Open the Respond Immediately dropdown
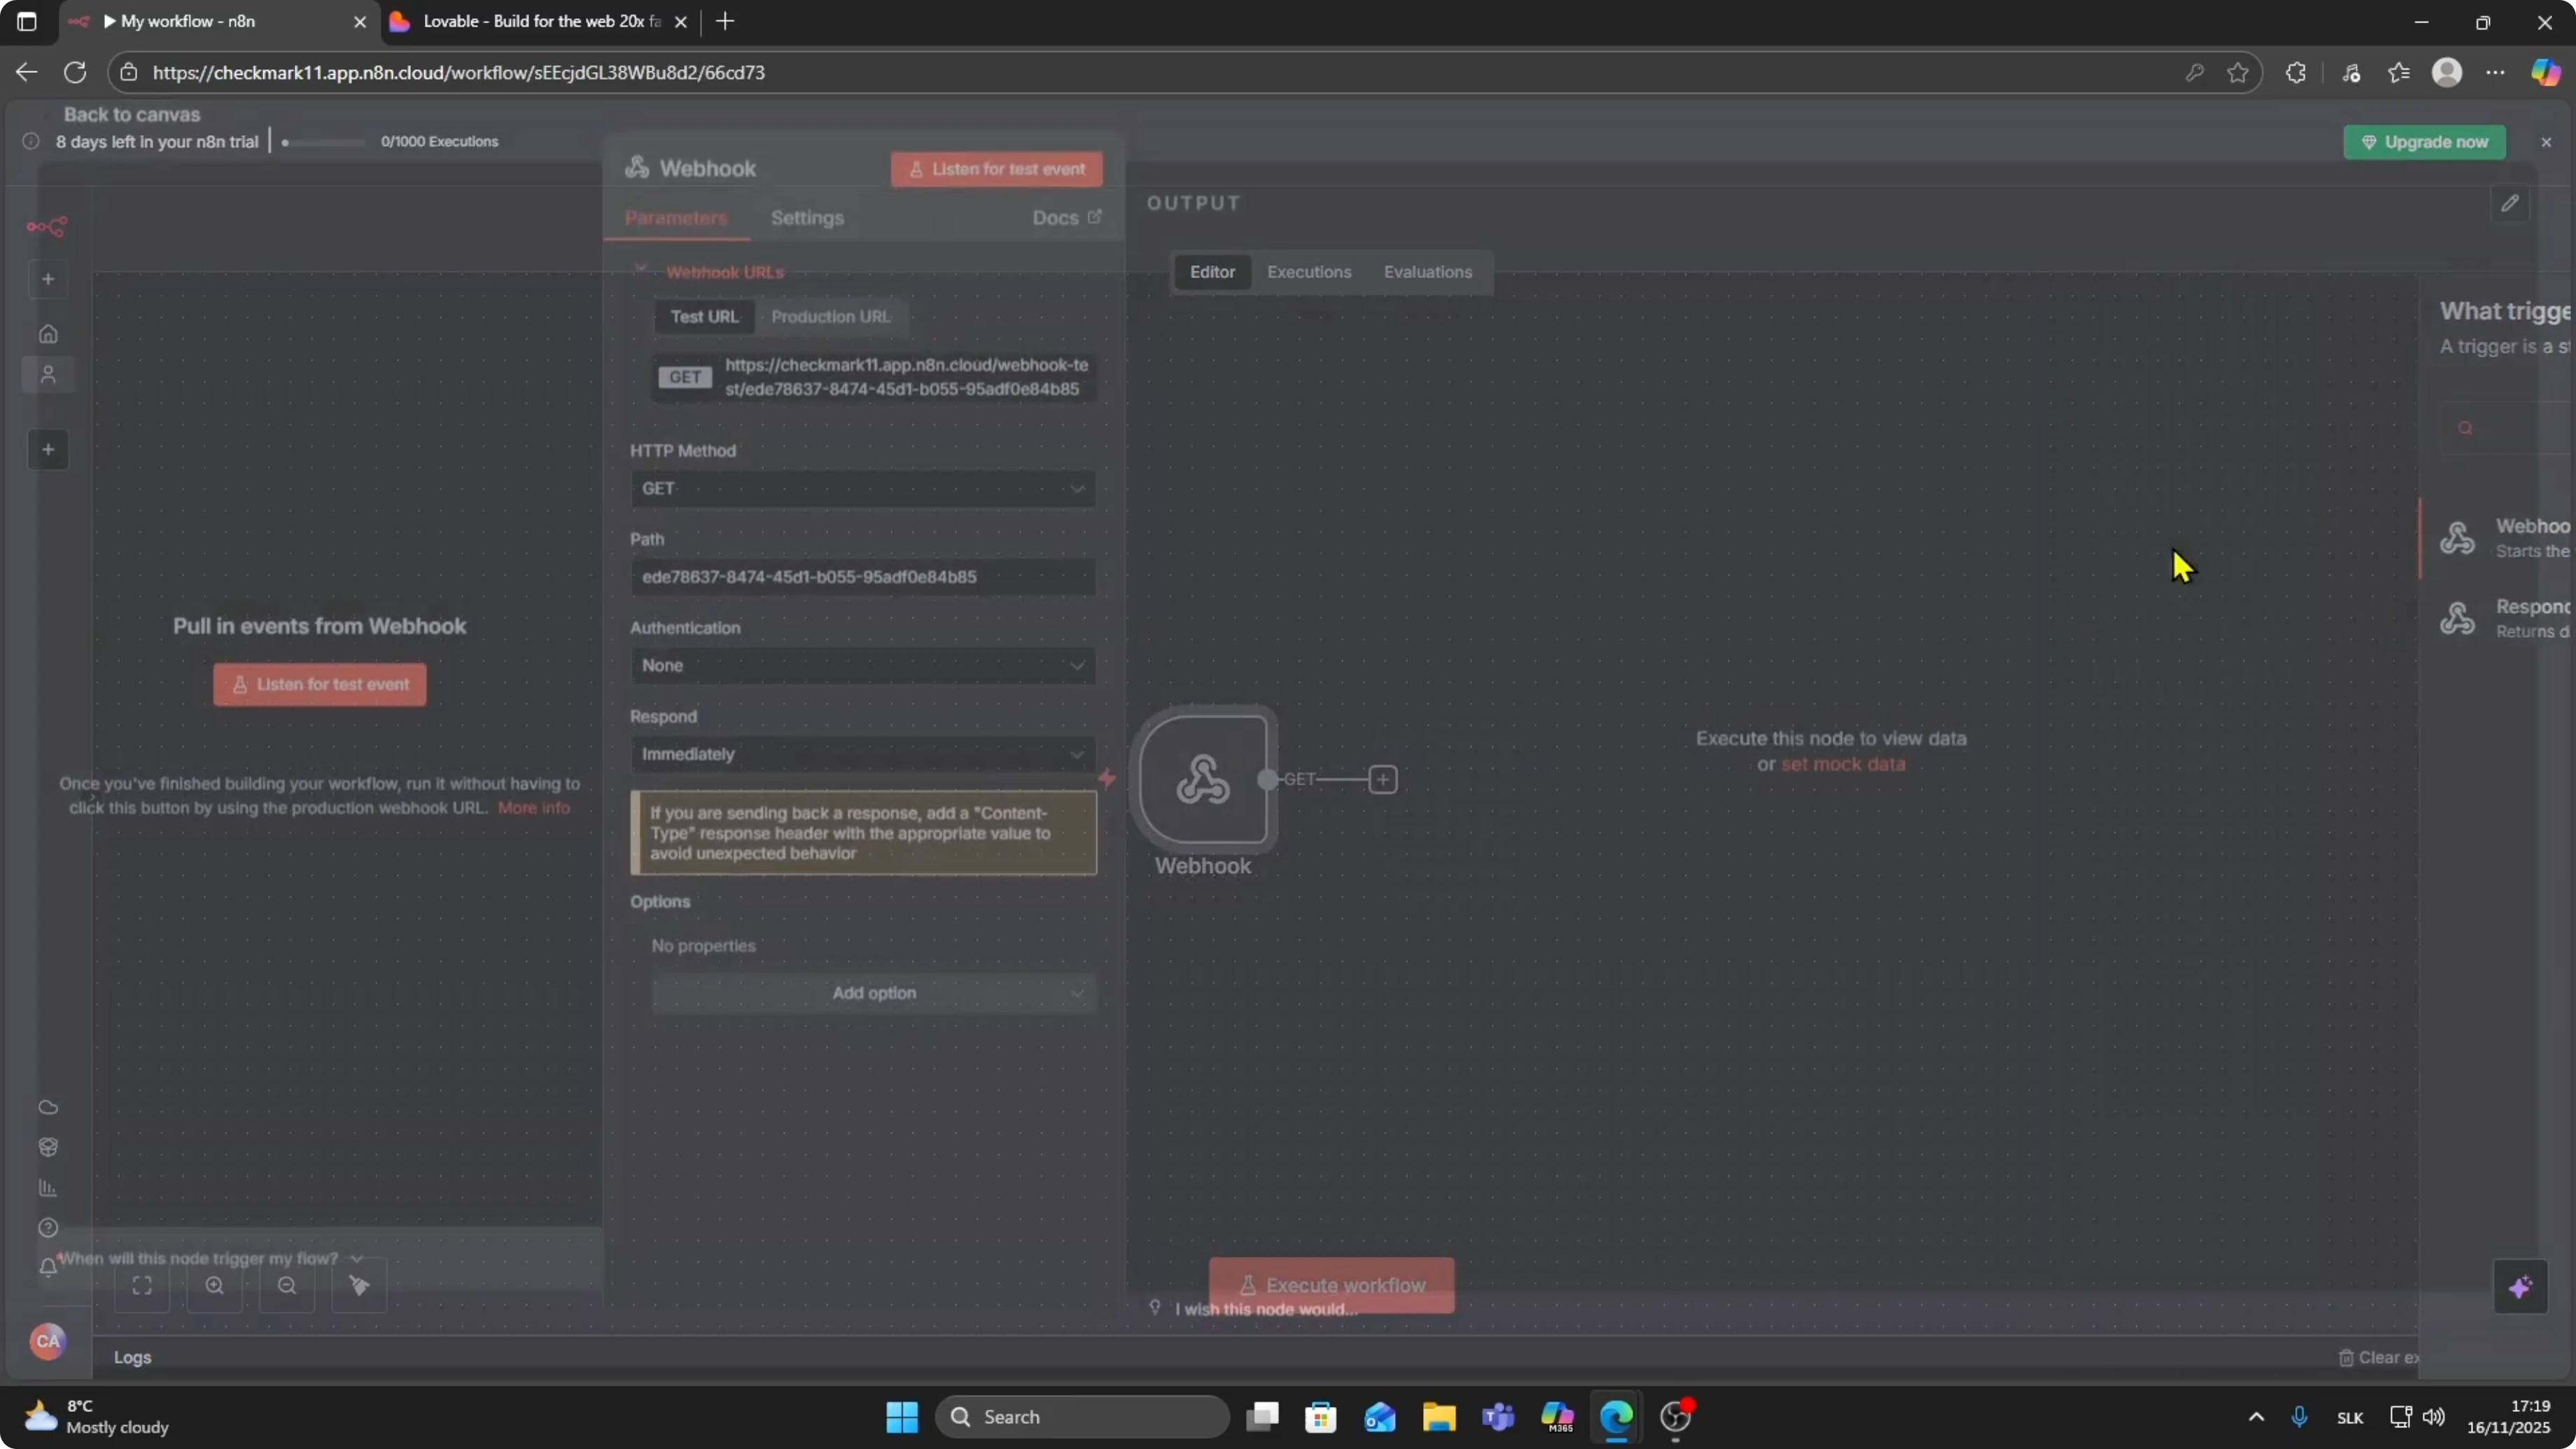Screen dimensions: 2576x1449 (863, 754)
